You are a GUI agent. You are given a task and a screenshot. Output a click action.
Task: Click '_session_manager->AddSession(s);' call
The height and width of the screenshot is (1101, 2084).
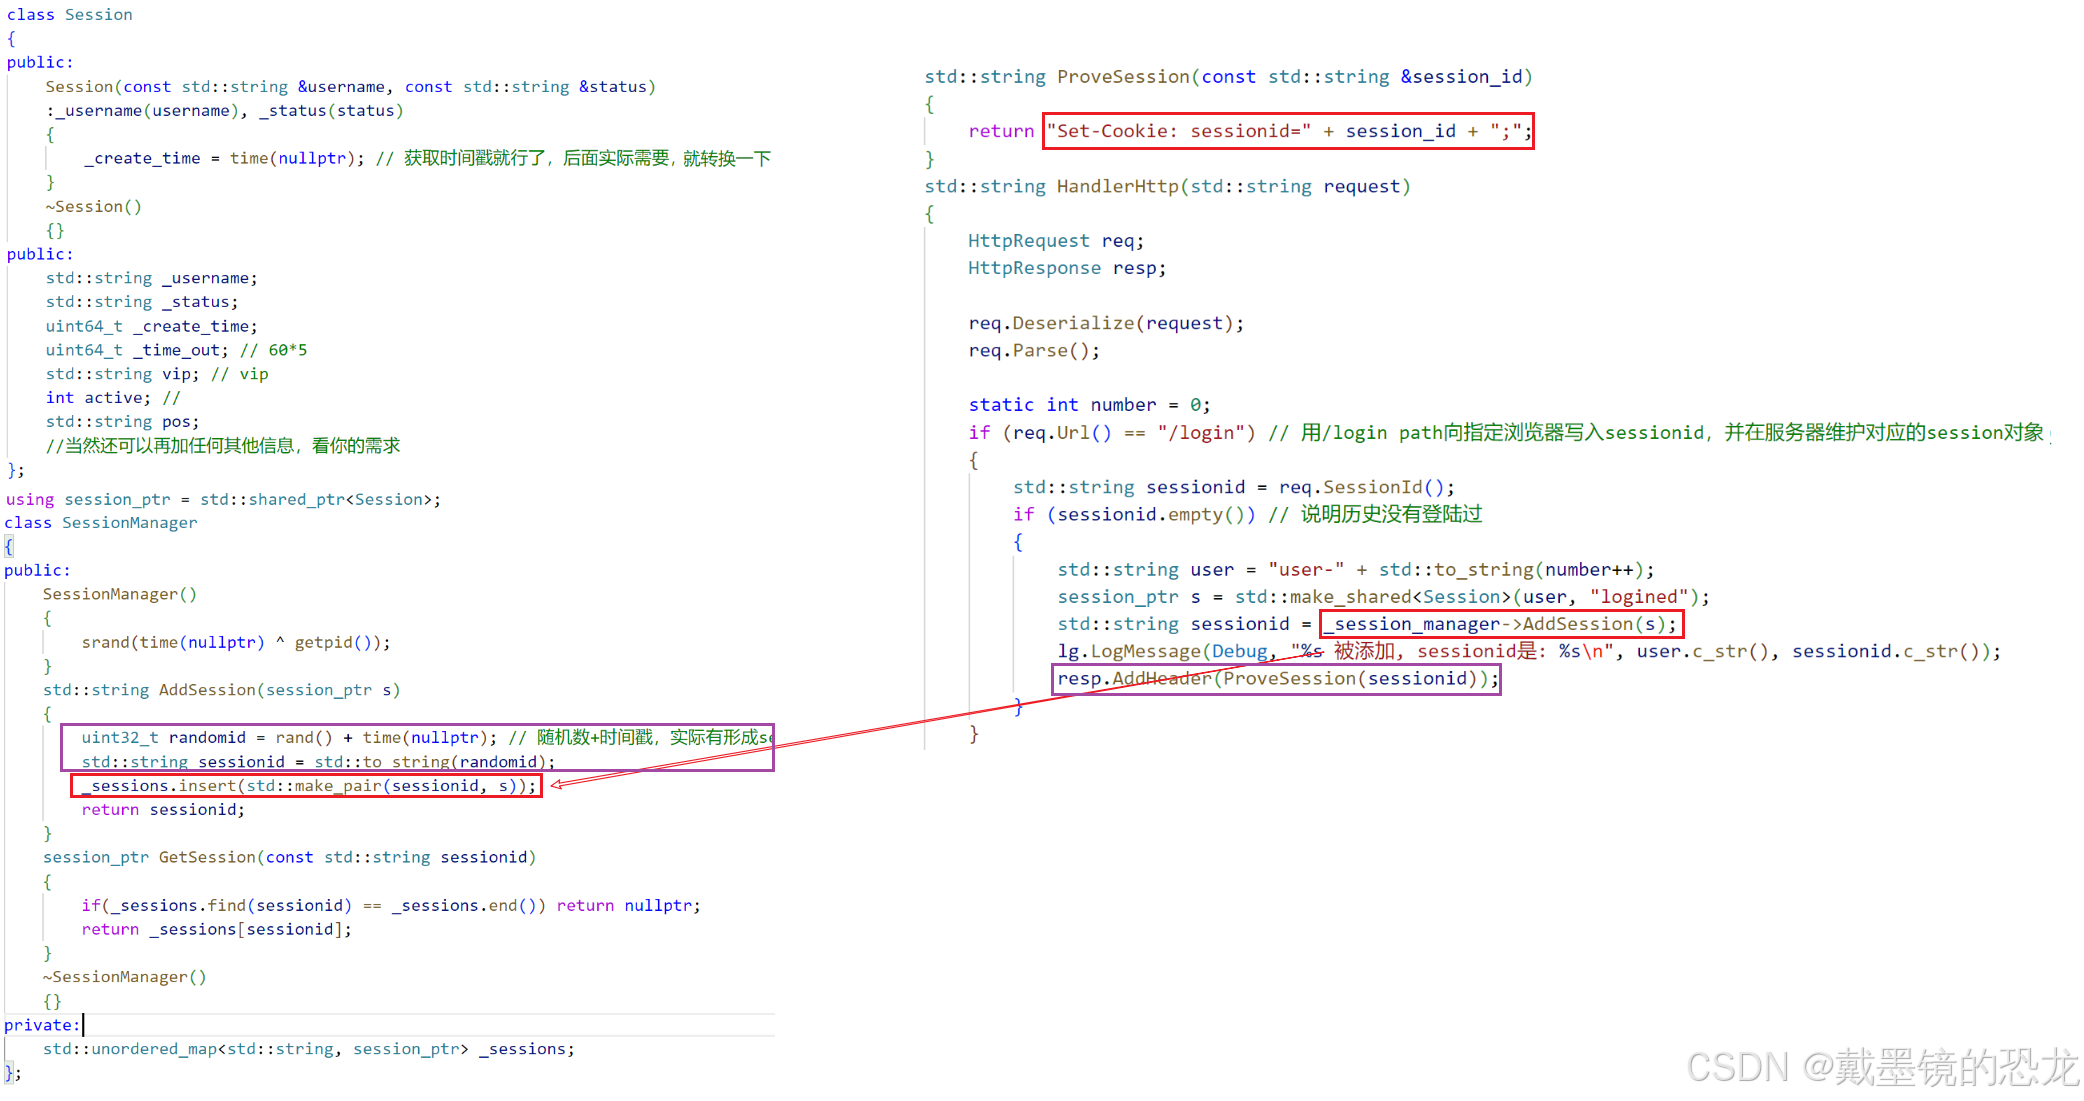pos(1501,624)
